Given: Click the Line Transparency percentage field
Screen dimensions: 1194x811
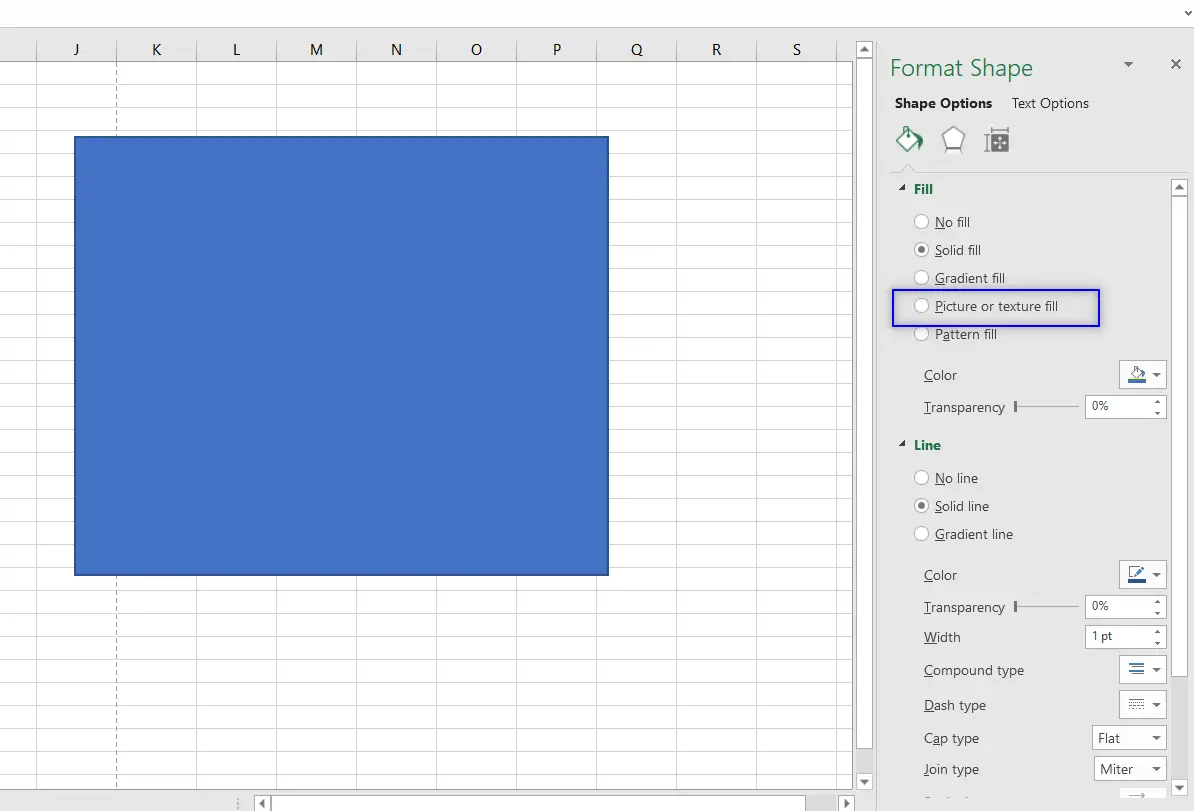Looking at the screenshot, I should 1118,607.
